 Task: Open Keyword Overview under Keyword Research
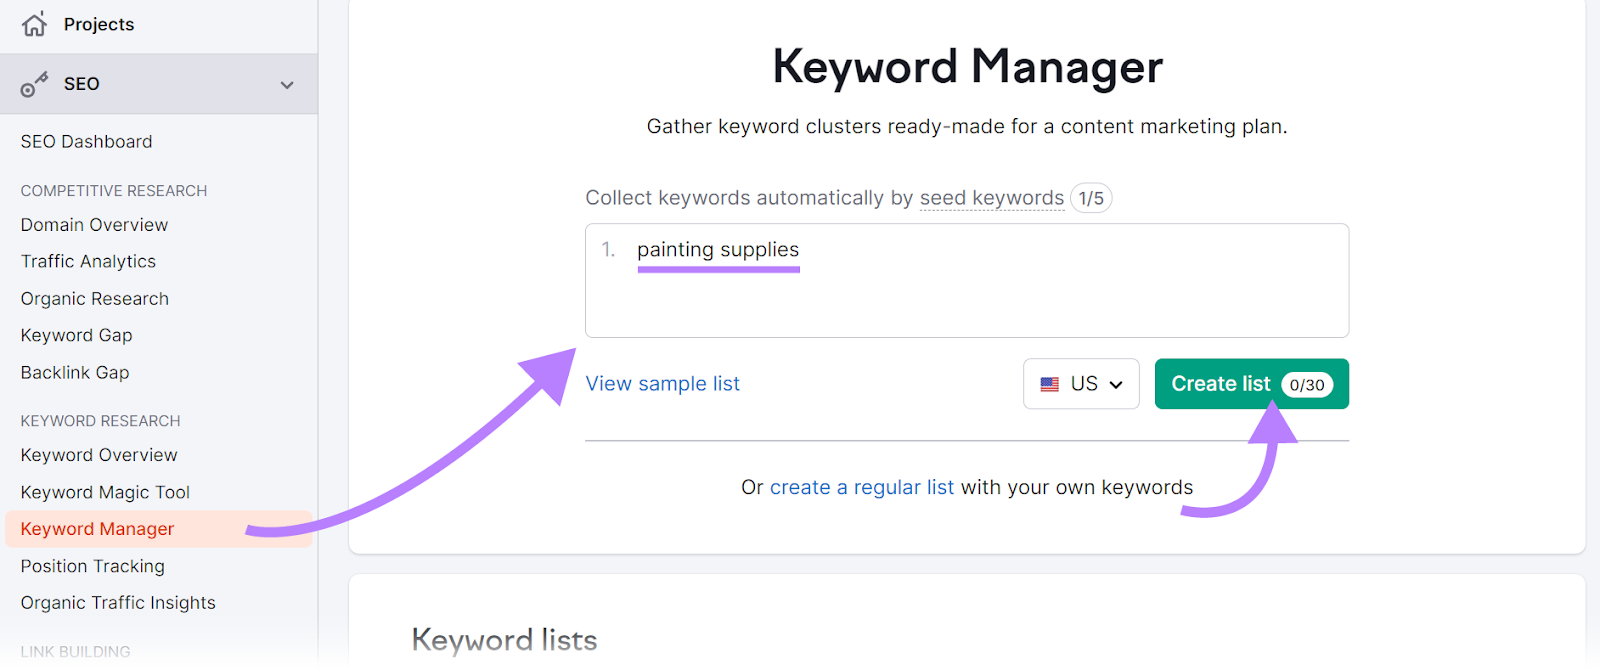98,454
